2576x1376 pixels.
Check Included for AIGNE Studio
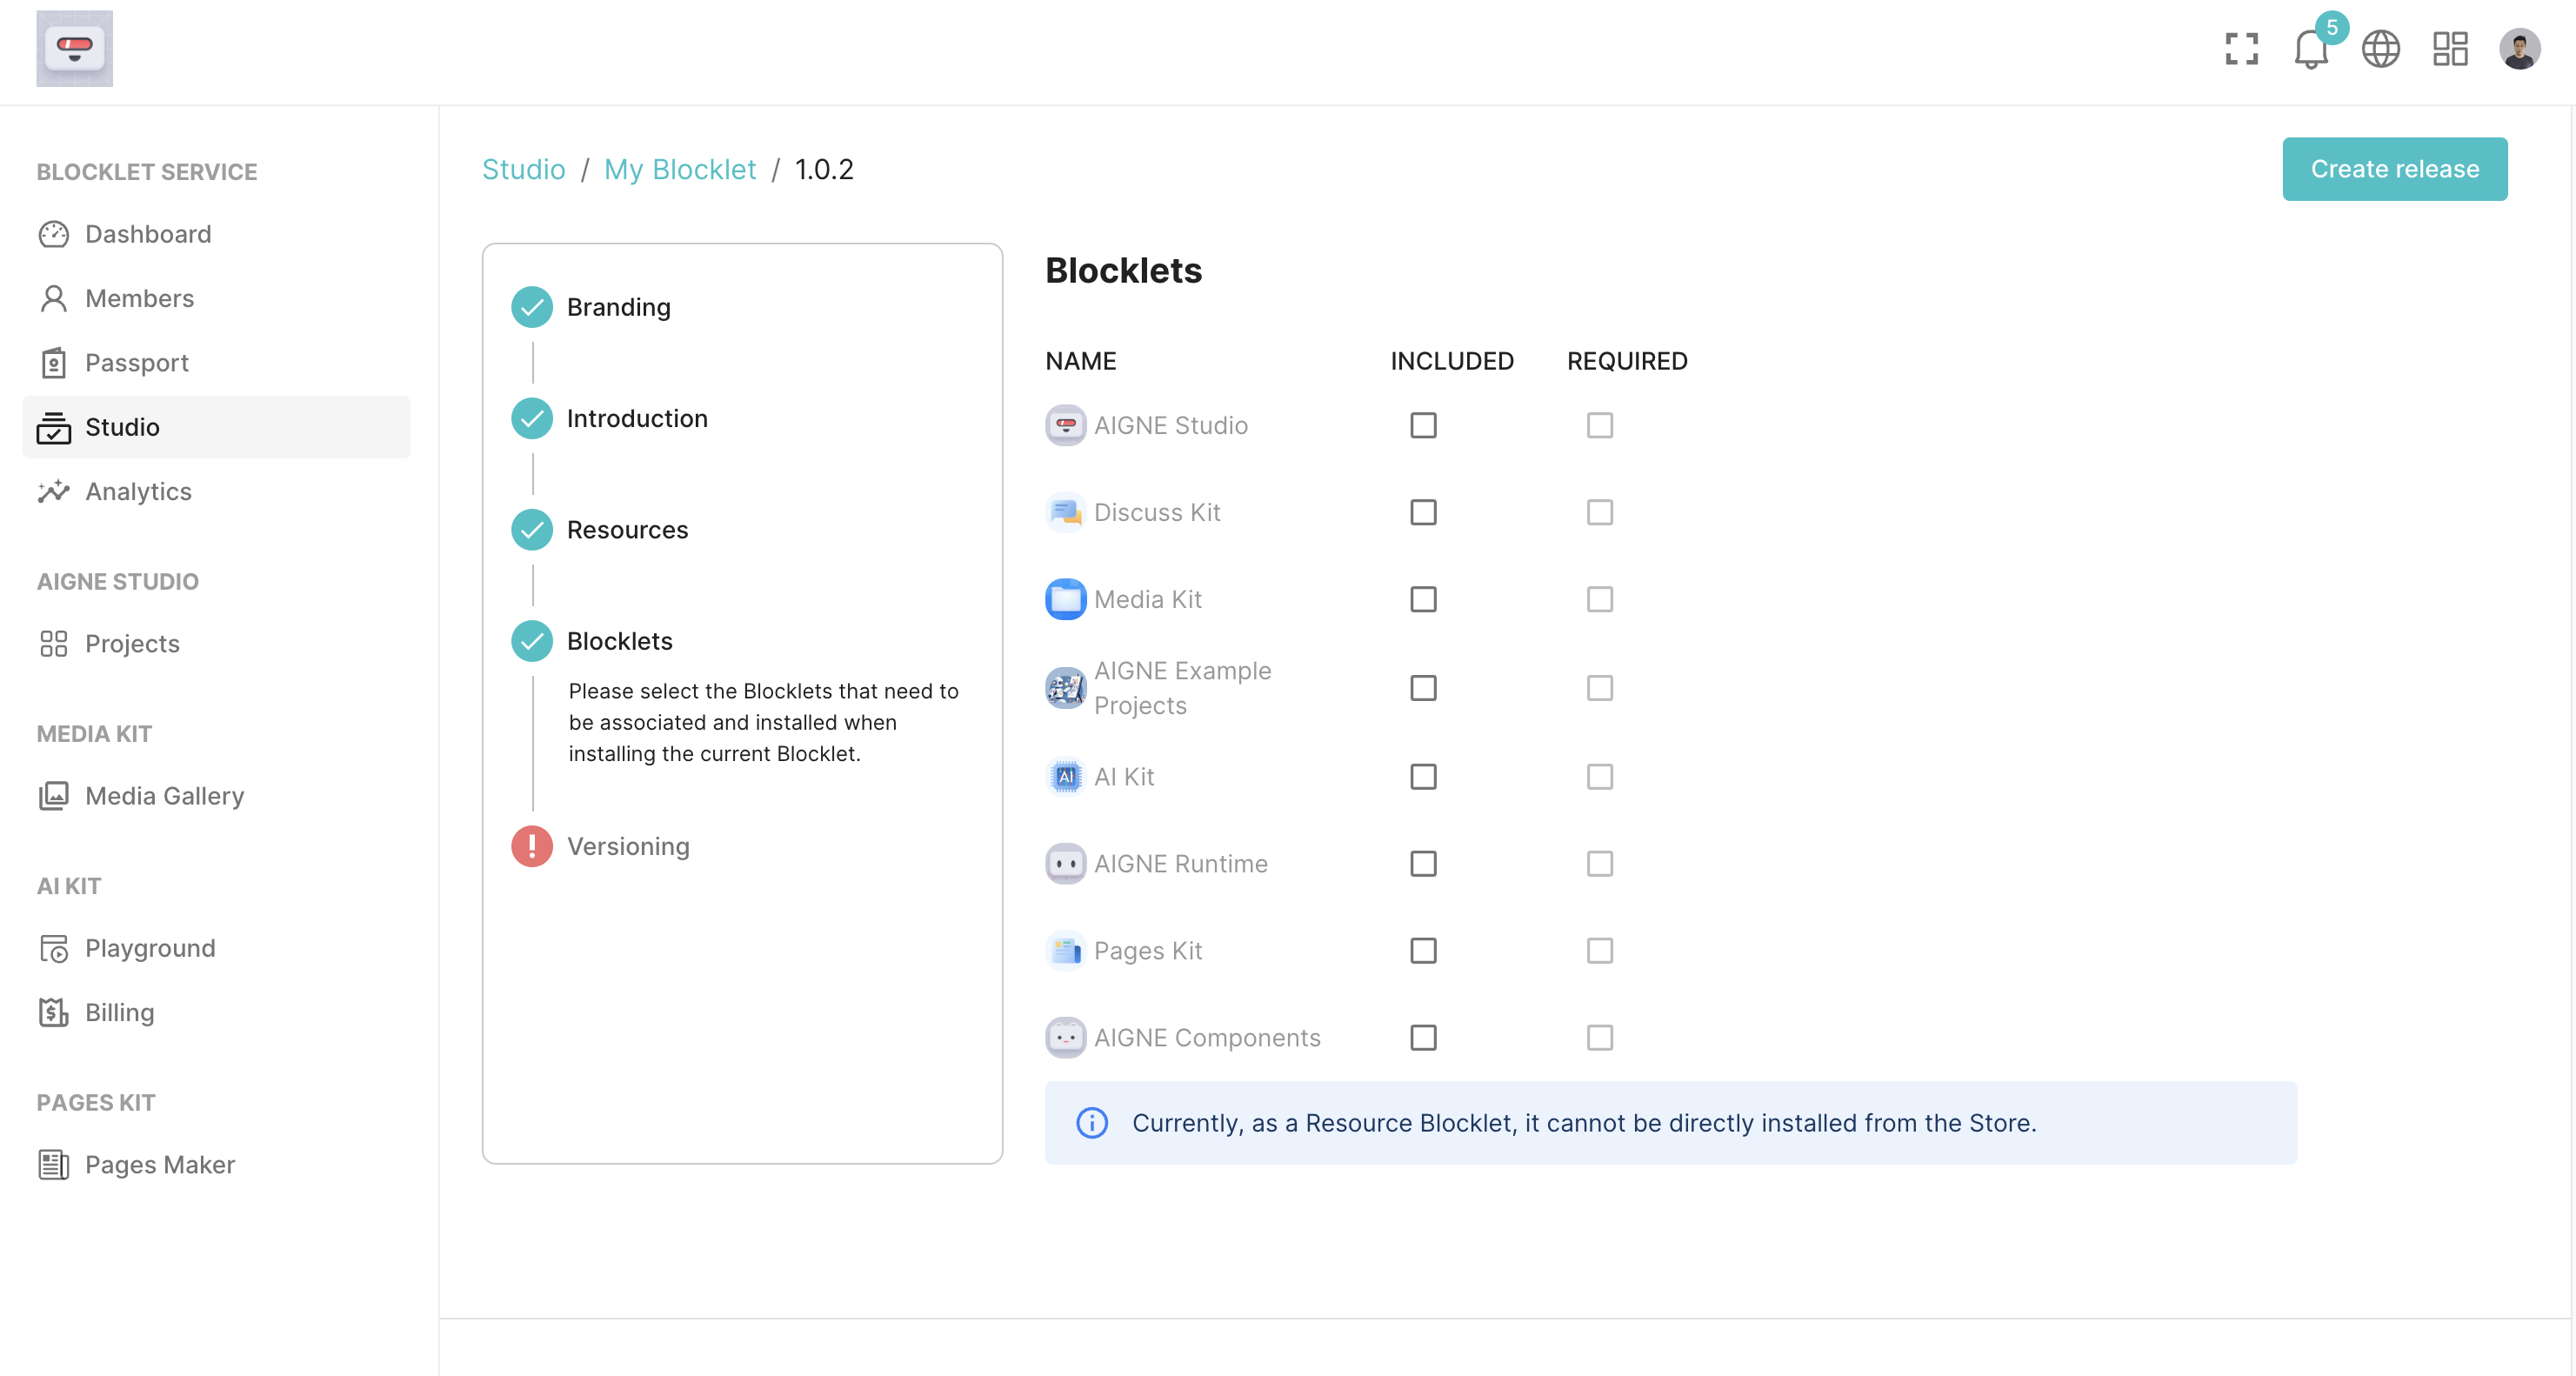(1423, 425)
